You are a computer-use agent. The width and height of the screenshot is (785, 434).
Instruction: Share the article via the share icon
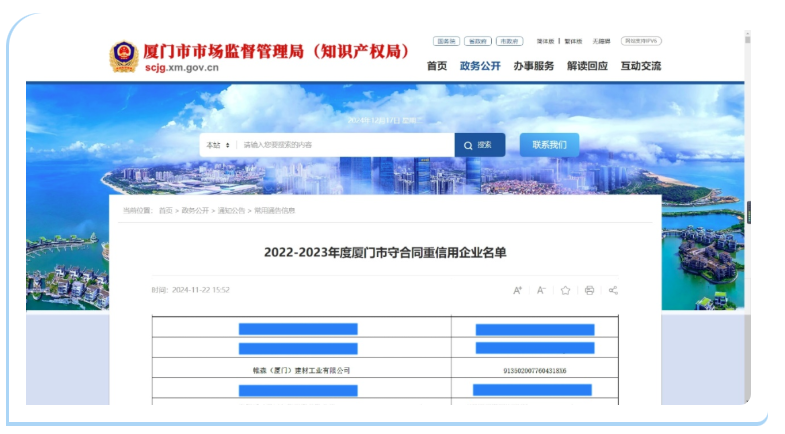coord(613,290)
